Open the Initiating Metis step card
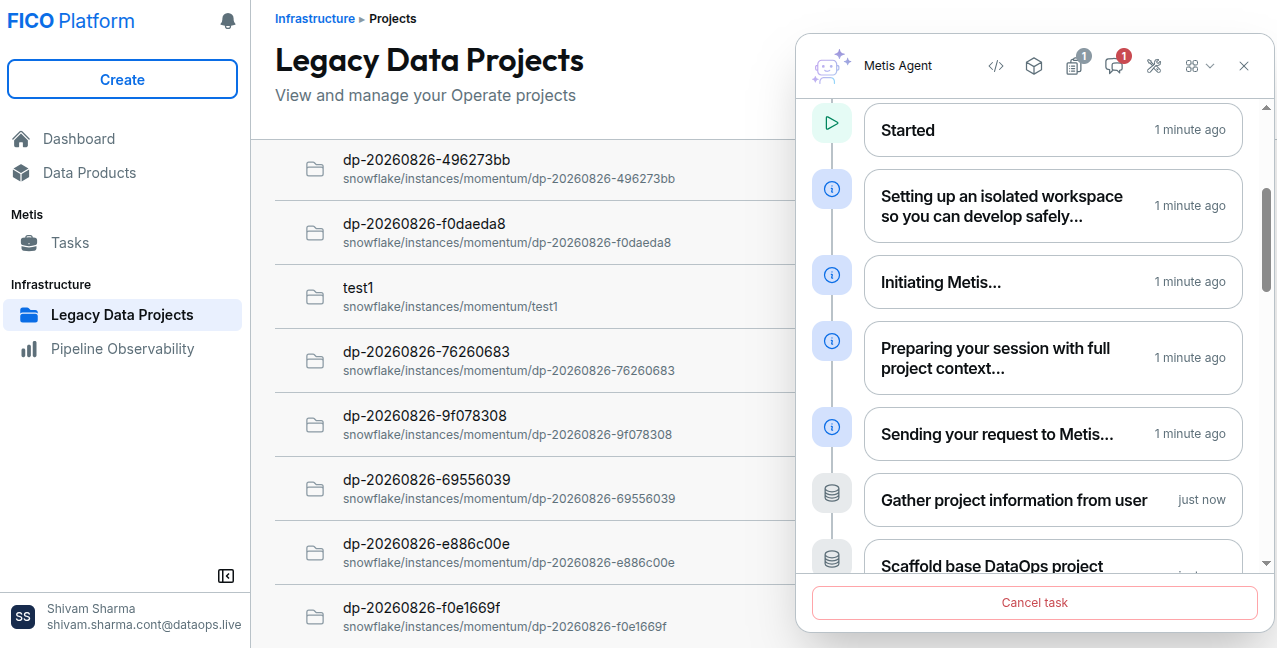The image size is (1277, 648). coord(1053,282)
